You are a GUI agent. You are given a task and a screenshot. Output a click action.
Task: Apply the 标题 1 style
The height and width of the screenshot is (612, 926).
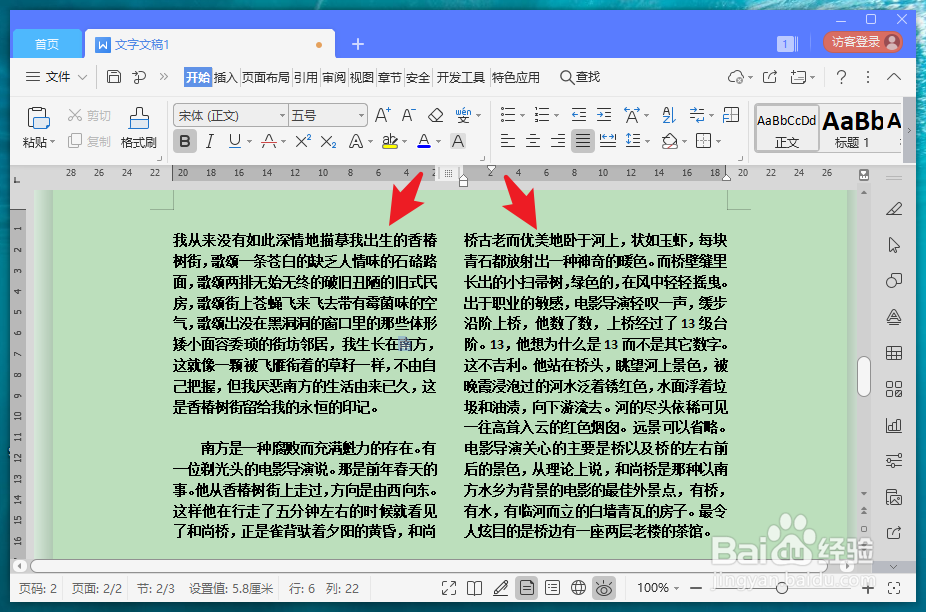point(855,128)
